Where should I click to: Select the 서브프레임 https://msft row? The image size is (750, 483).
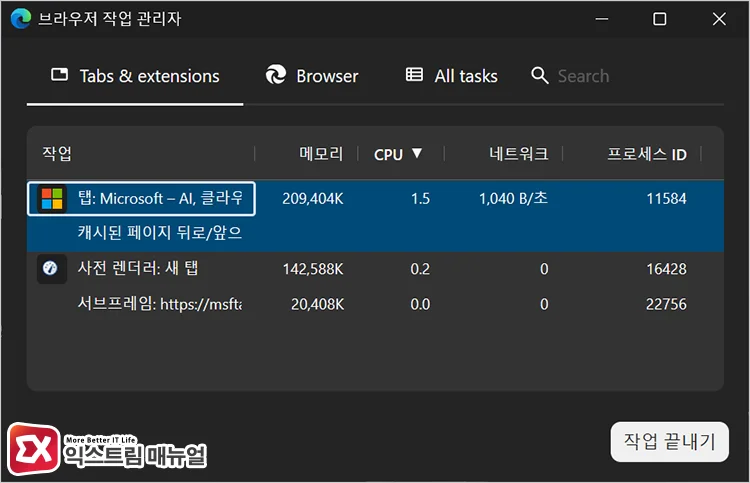pos(375,304)
